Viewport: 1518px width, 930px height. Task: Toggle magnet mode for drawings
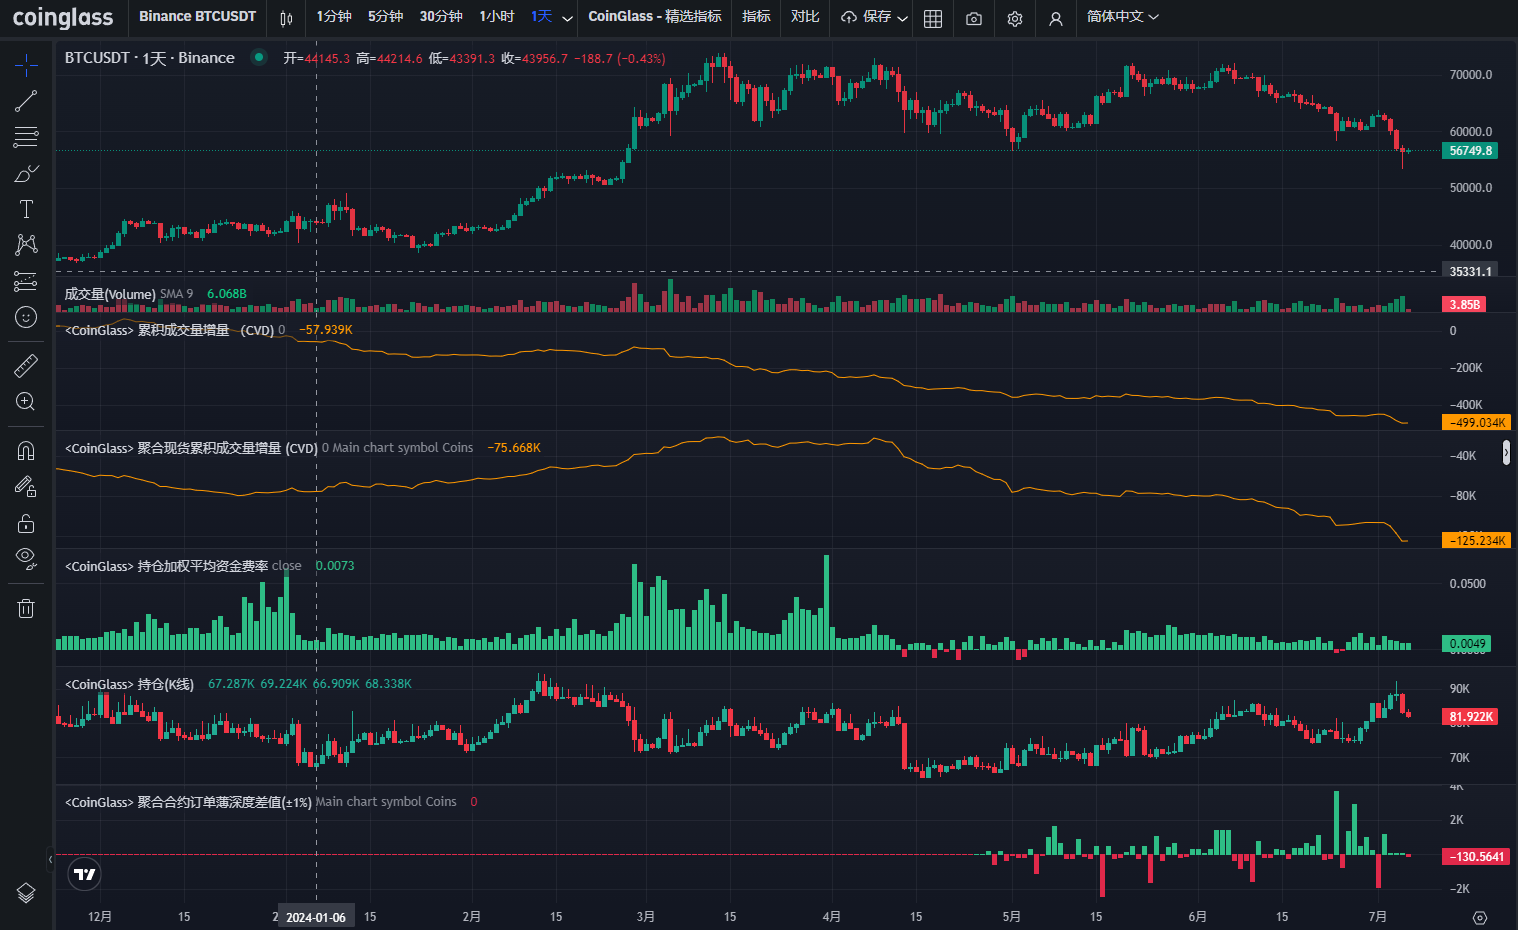(26, 451)
